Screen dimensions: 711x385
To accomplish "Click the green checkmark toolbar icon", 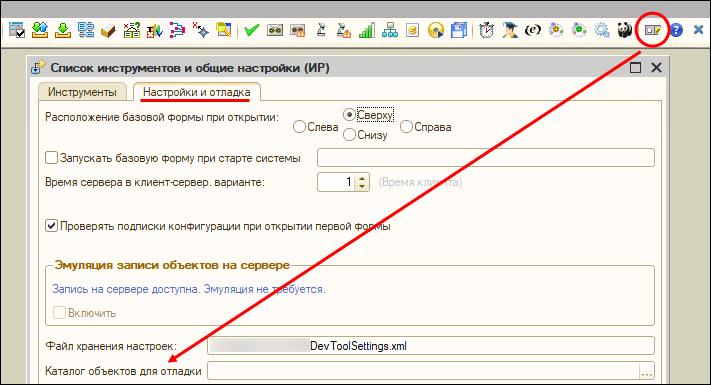I will point(252,30).
